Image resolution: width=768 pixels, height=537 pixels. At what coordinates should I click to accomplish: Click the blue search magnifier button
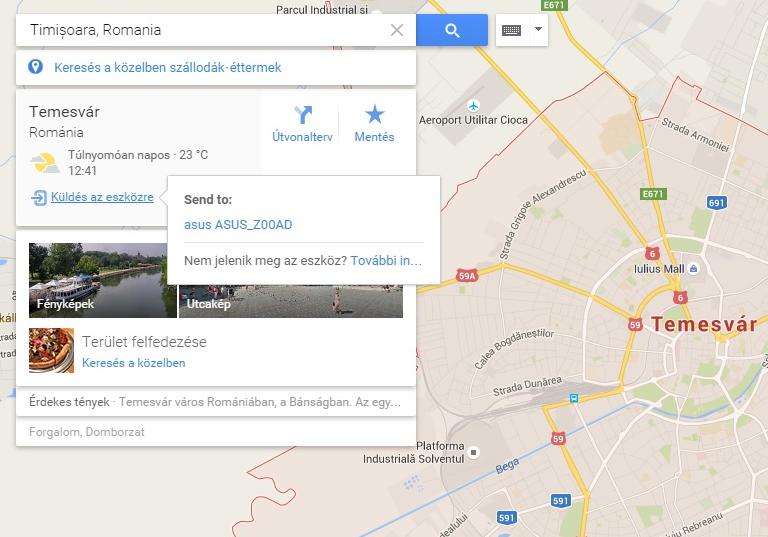click(452, 30)
